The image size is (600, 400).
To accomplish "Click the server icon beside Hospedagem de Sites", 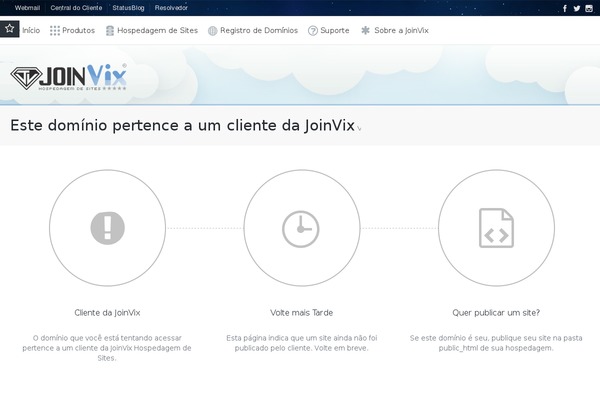I will [110, 31].
